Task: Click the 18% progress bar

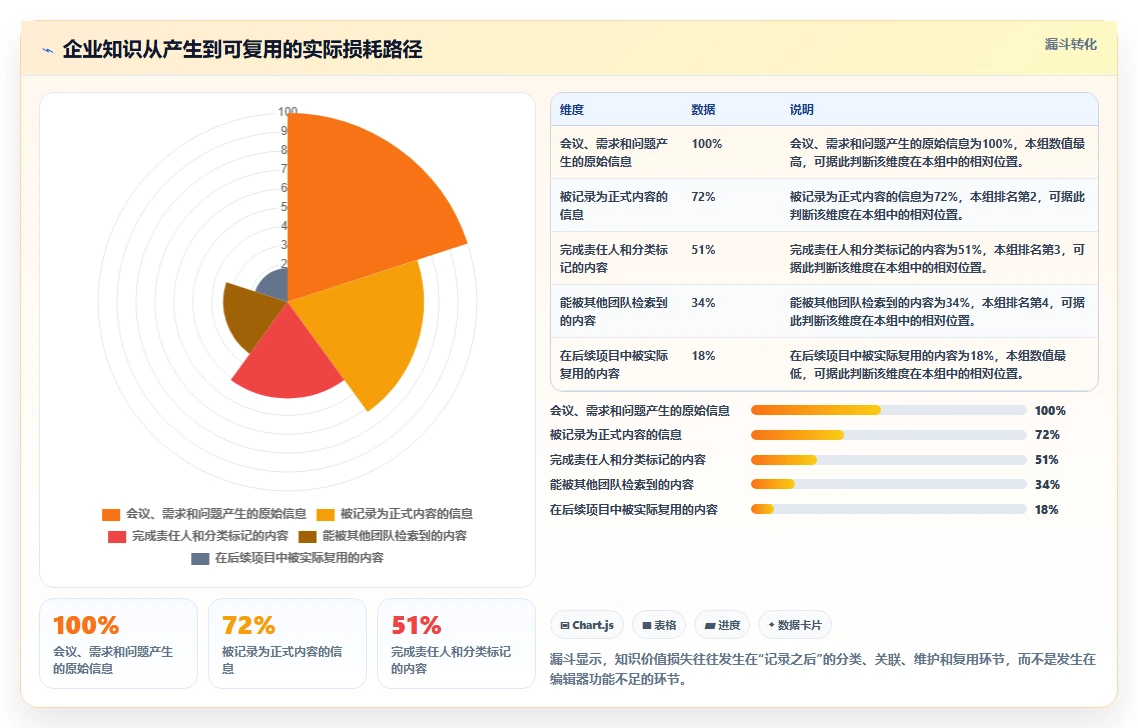Action: coord(888,510)
